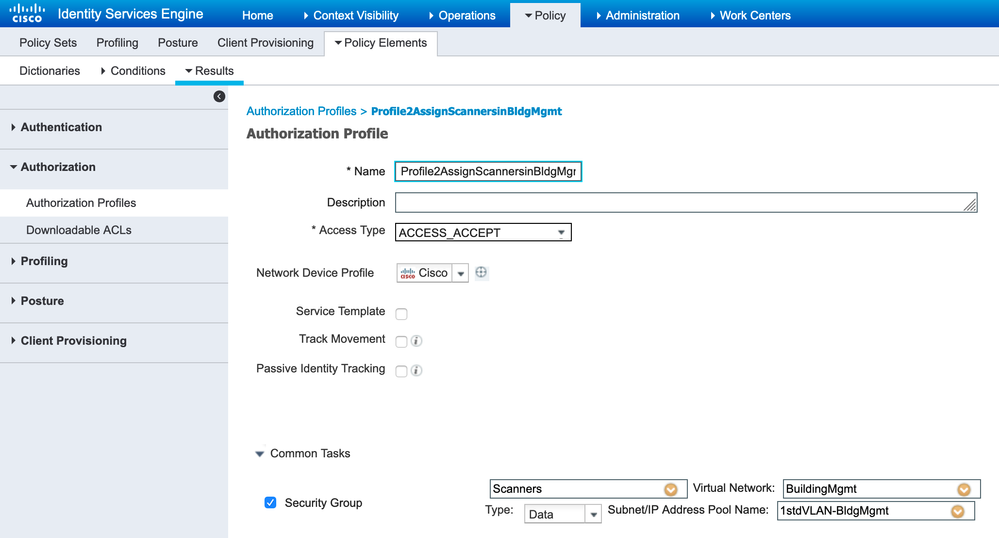The height and width of the screenshot is (538, 999).
Task: Switch to the Policy Sets tab
Action: [48, 43]
